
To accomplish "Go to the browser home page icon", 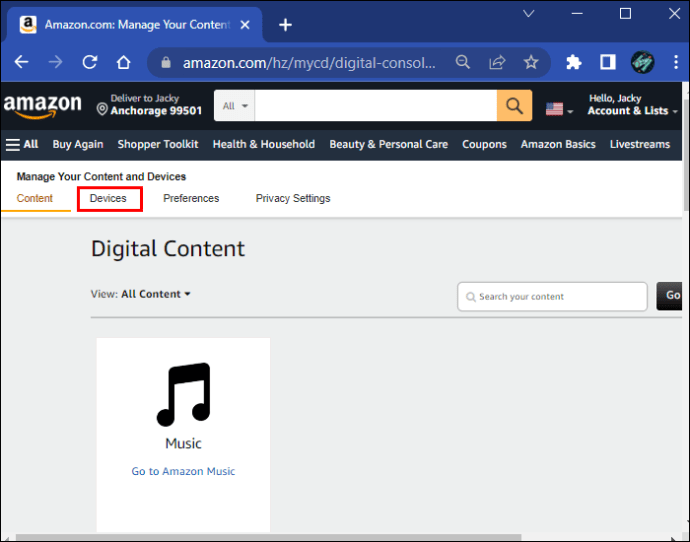I will pyautogui.click(x=124, y=62).
